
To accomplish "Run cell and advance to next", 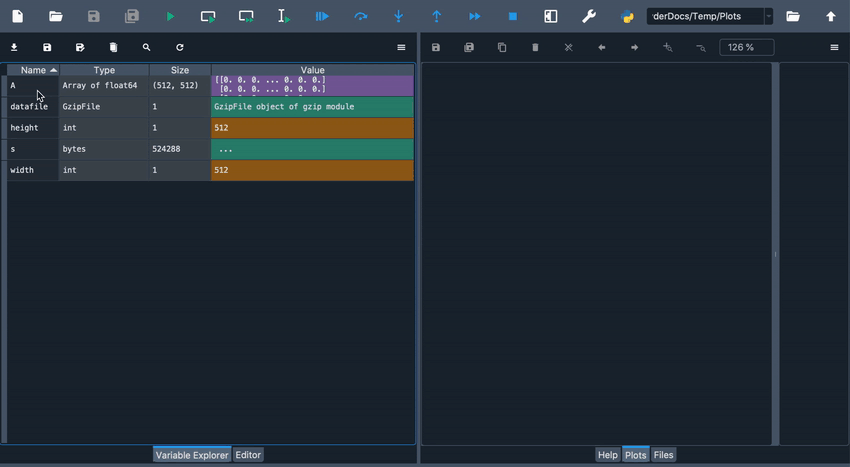I will [x=246, y=16].
